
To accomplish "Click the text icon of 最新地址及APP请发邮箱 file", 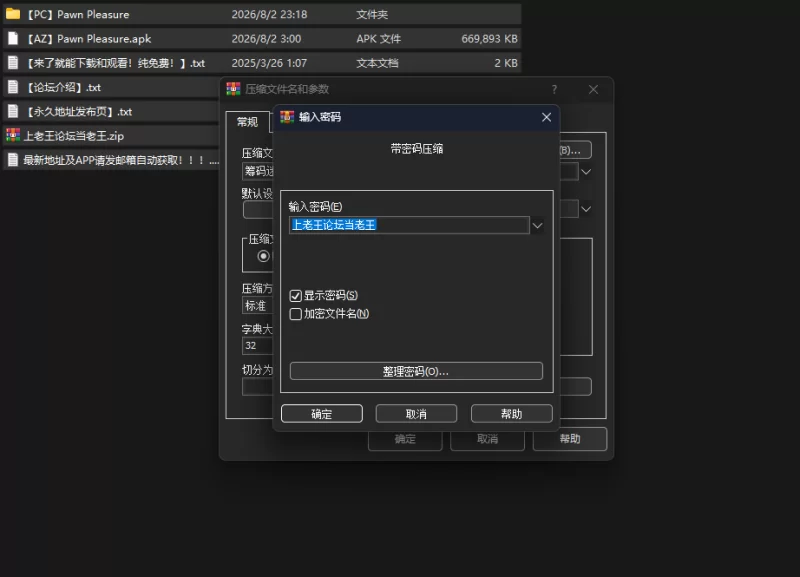I will click(x=13, y=160).
